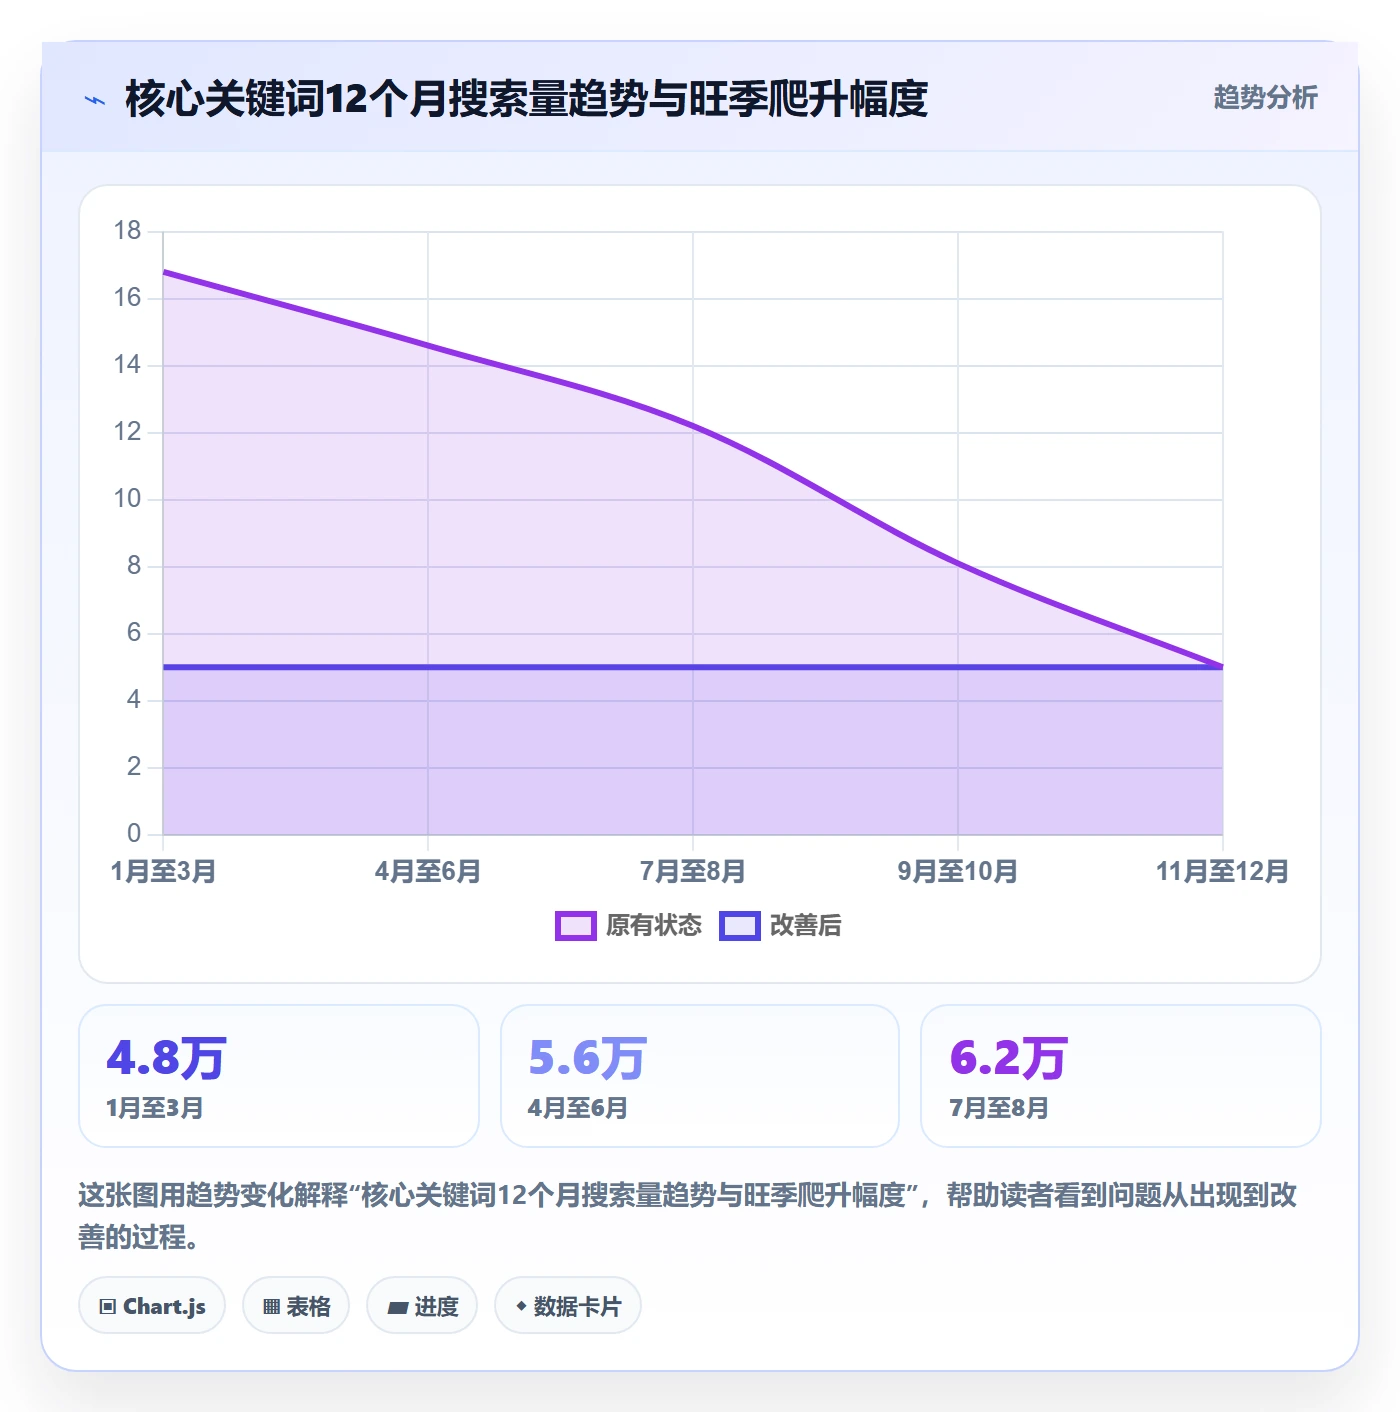Click the chart title heading text
The width and height of the screenshot is (1400, 1412).
tap(527, 99)
